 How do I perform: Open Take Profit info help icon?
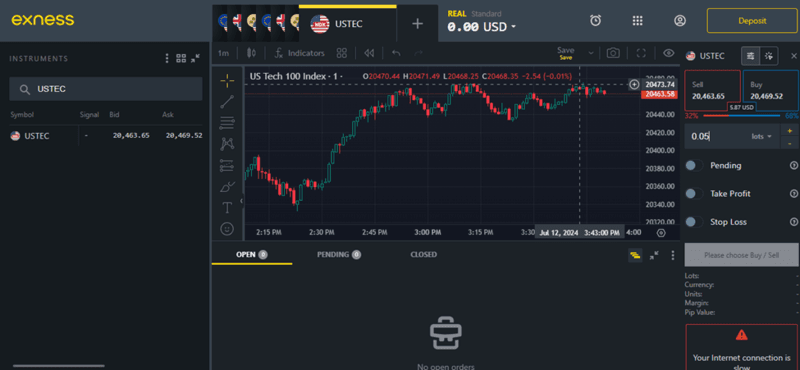click(793, 193)
